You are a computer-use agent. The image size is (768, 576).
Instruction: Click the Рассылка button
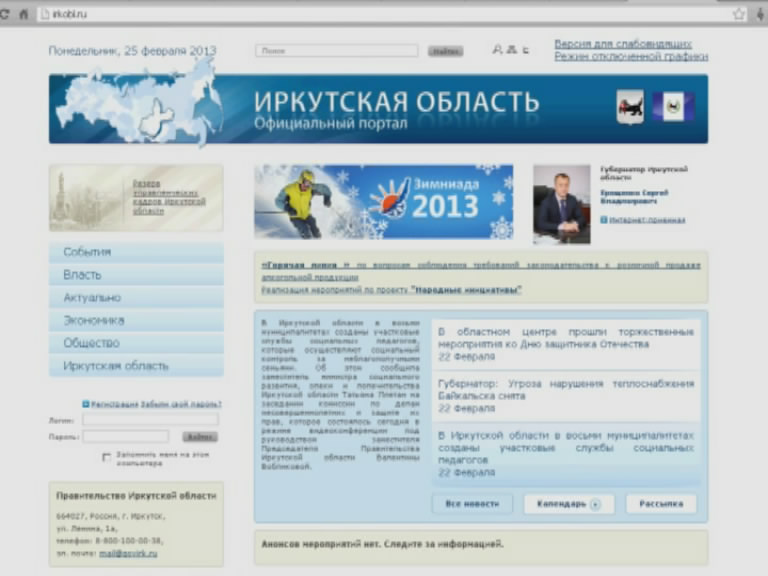(x=661, y=504)
